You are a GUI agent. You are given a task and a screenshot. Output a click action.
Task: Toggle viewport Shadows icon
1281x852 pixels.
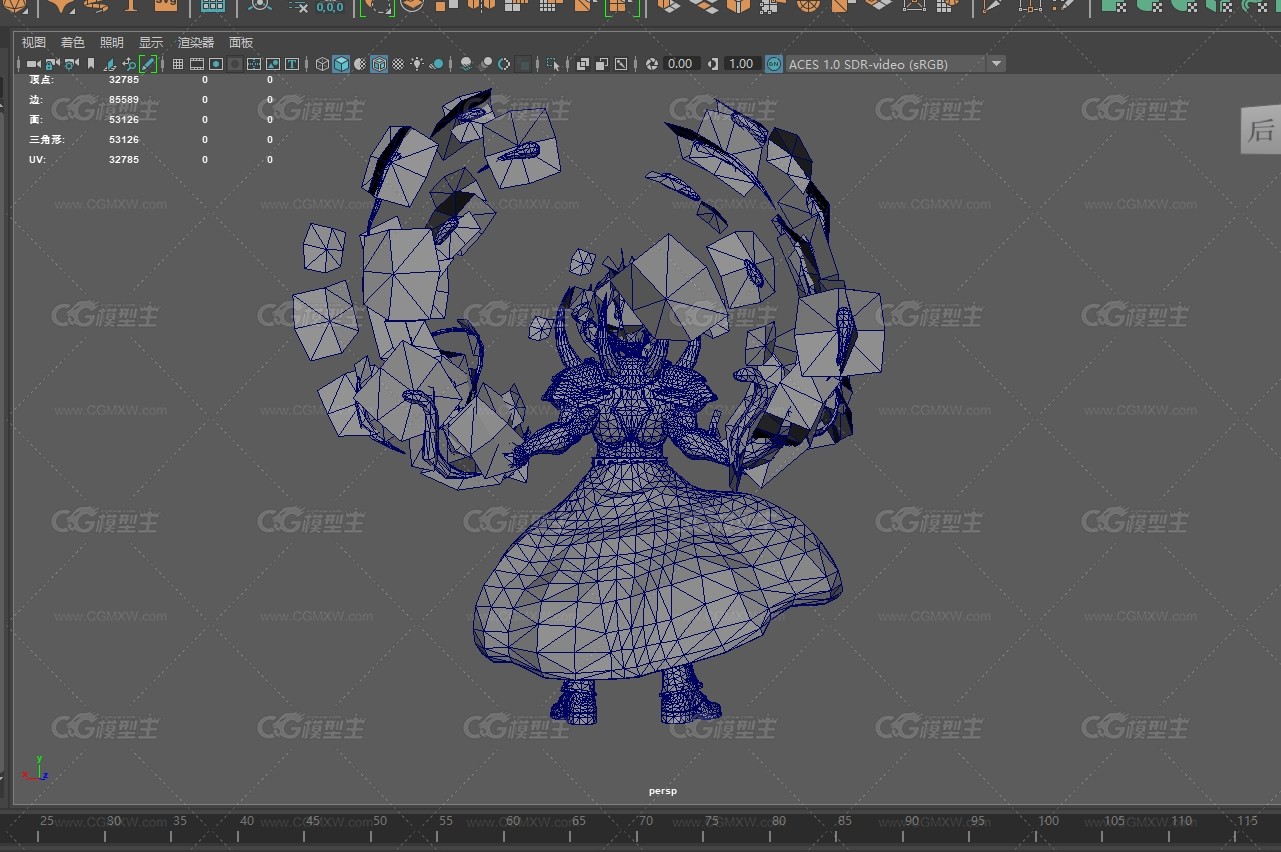point(436,64)
